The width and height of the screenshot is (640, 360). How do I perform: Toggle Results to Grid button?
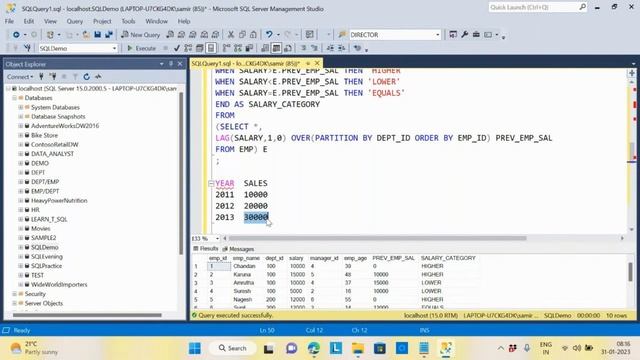[276, 48]
